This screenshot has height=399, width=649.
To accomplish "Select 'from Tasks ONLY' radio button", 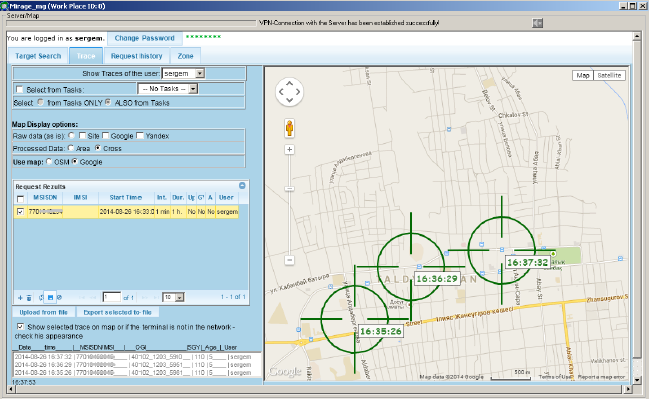I will tap(40, 102).
